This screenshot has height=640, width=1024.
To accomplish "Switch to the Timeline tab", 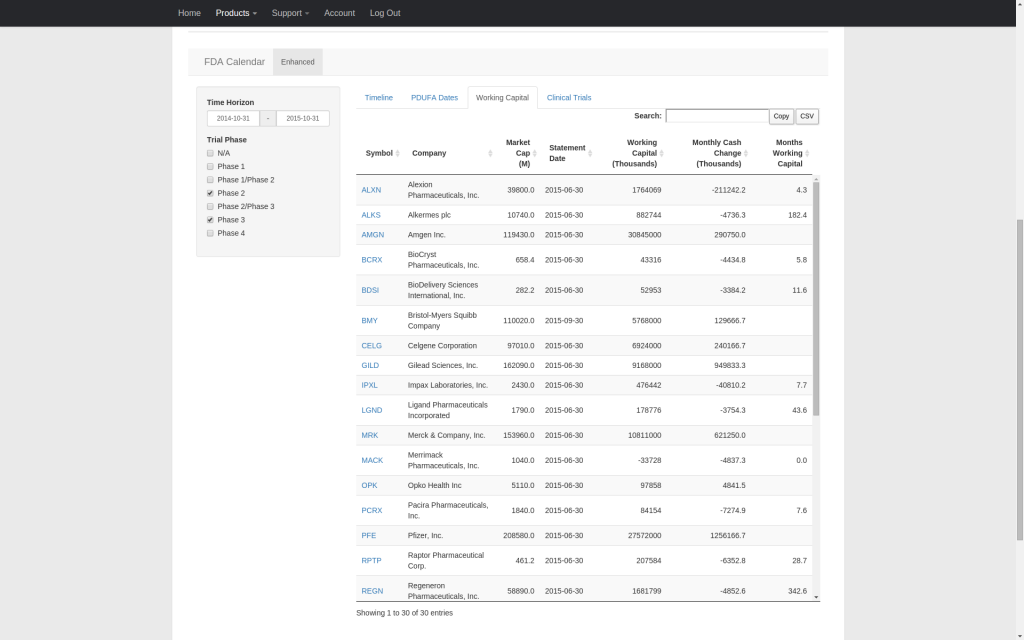I will [379, 98].
